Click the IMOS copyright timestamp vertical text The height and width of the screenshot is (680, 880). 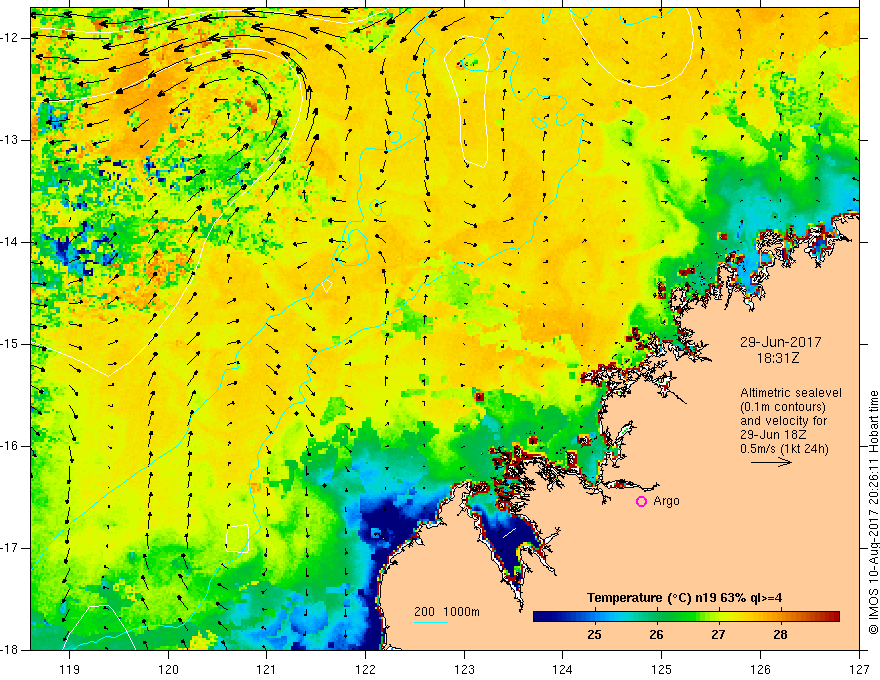(x=873, y=512)
